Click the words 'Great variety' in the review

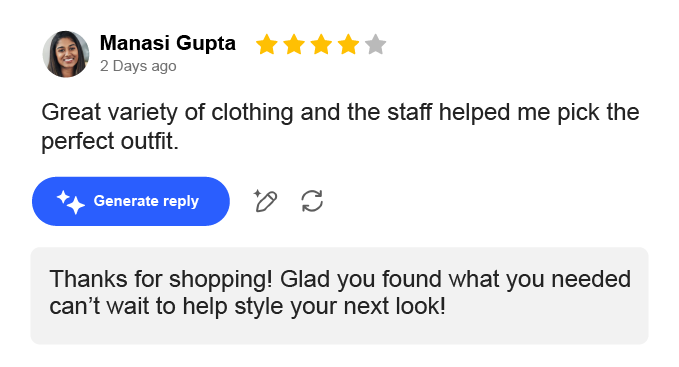coord(109,113)
